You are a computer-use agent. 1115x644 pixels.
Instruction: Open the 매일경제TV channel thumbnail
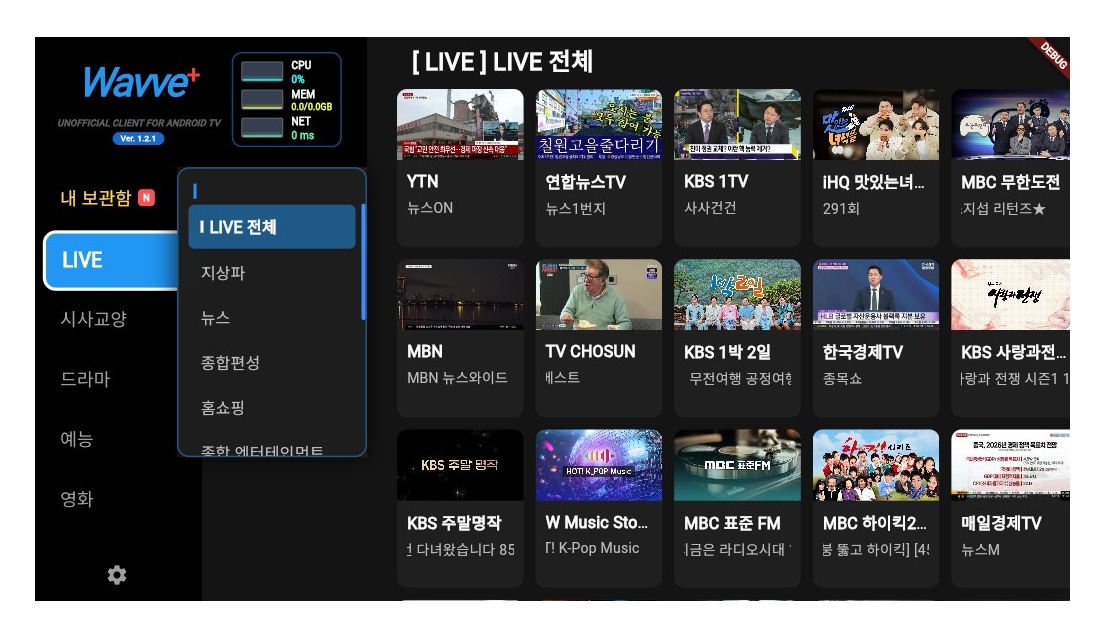click(x=1010, y=466)
